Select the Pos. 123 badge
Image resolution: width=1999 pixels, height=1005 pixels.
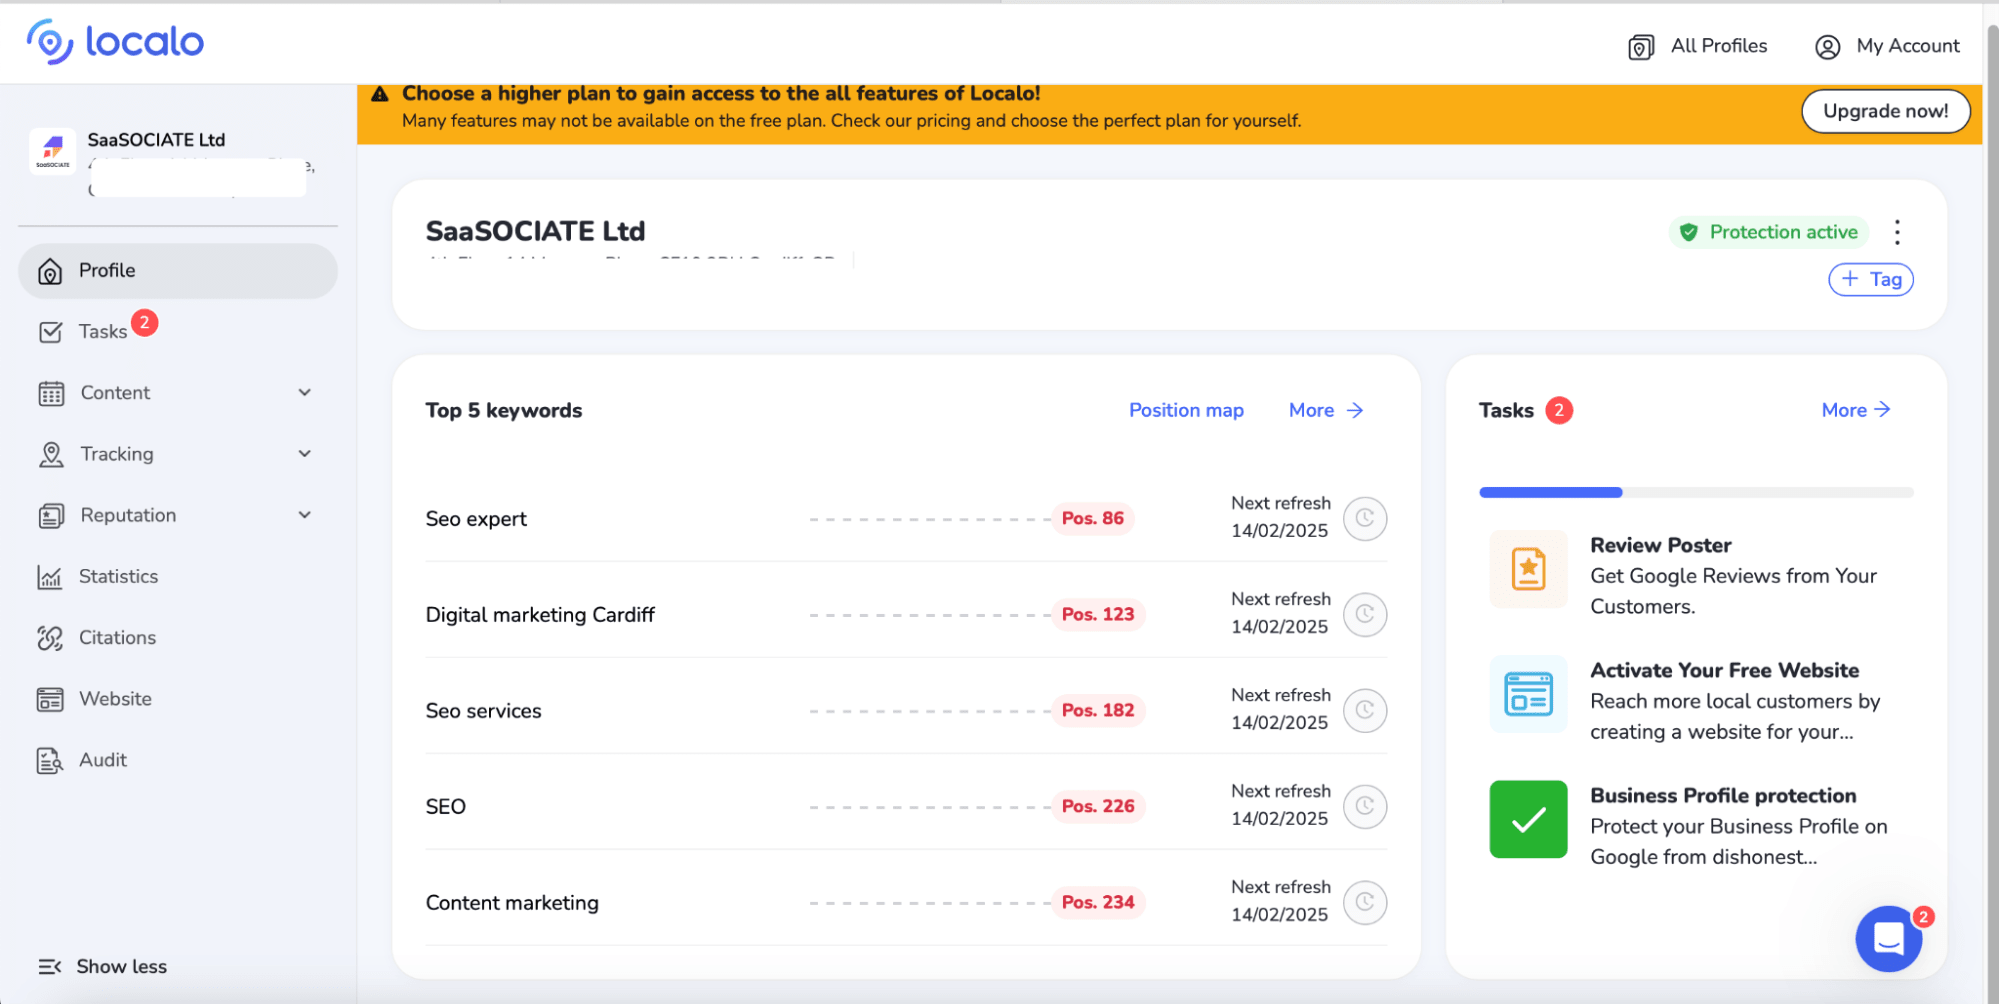click(1098, 615)
